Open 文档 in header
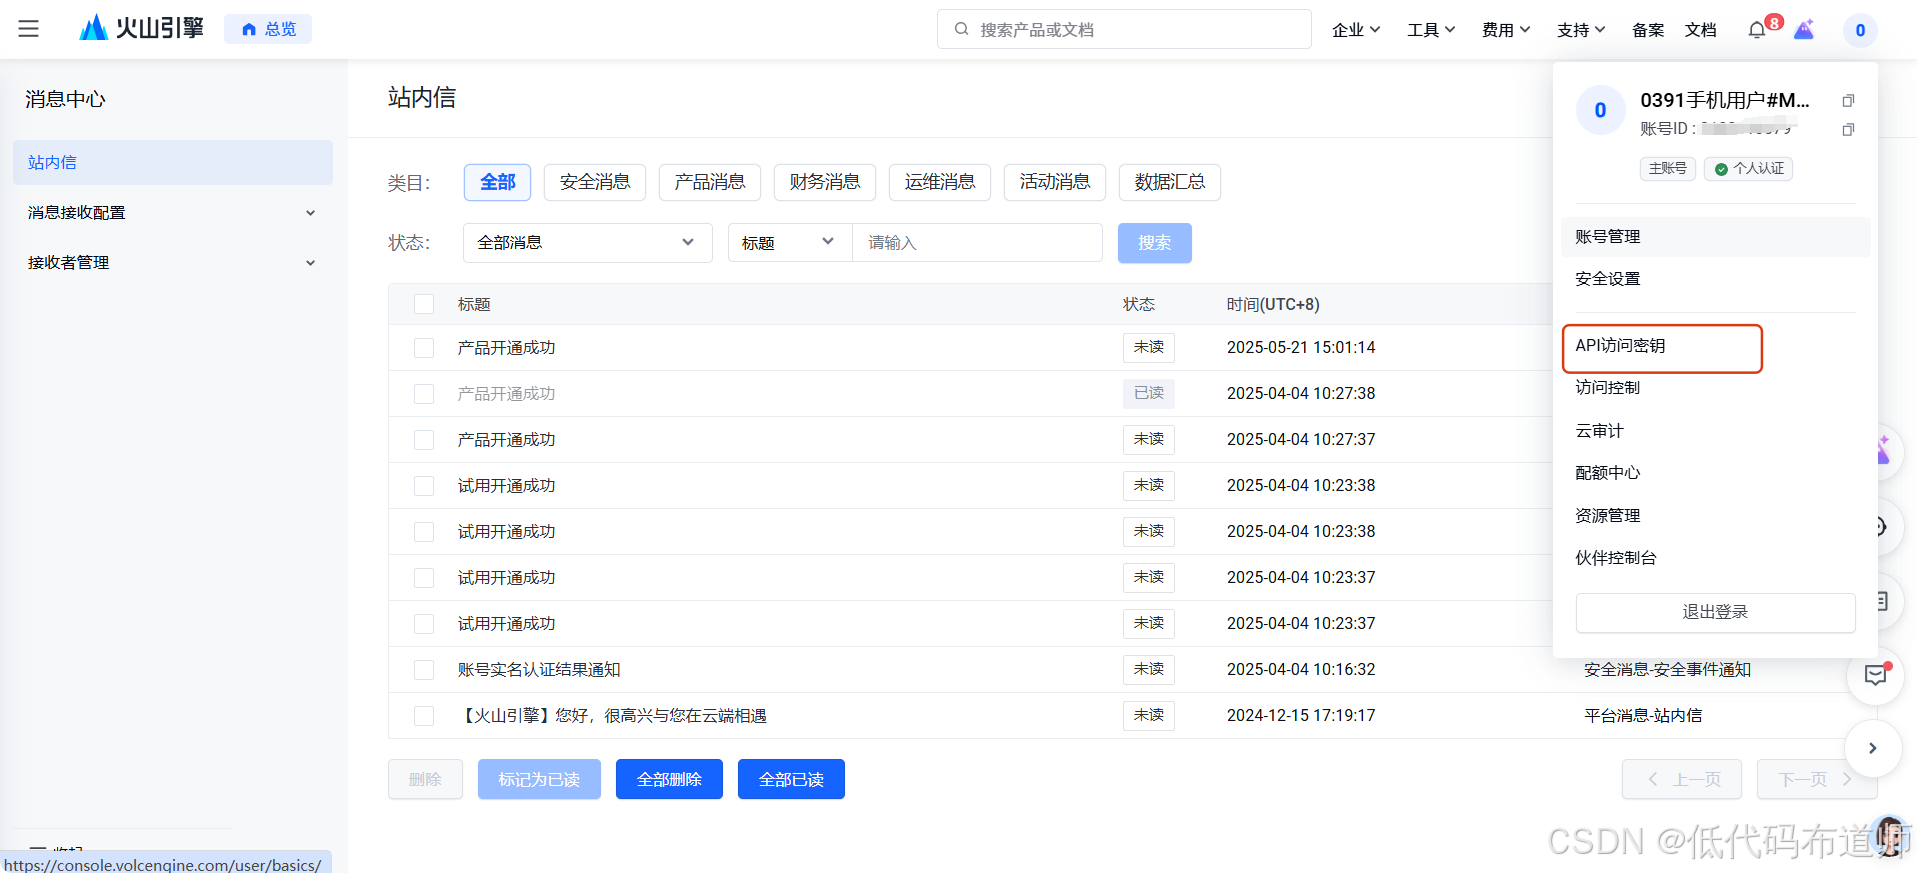 [x=1700, y=30]
